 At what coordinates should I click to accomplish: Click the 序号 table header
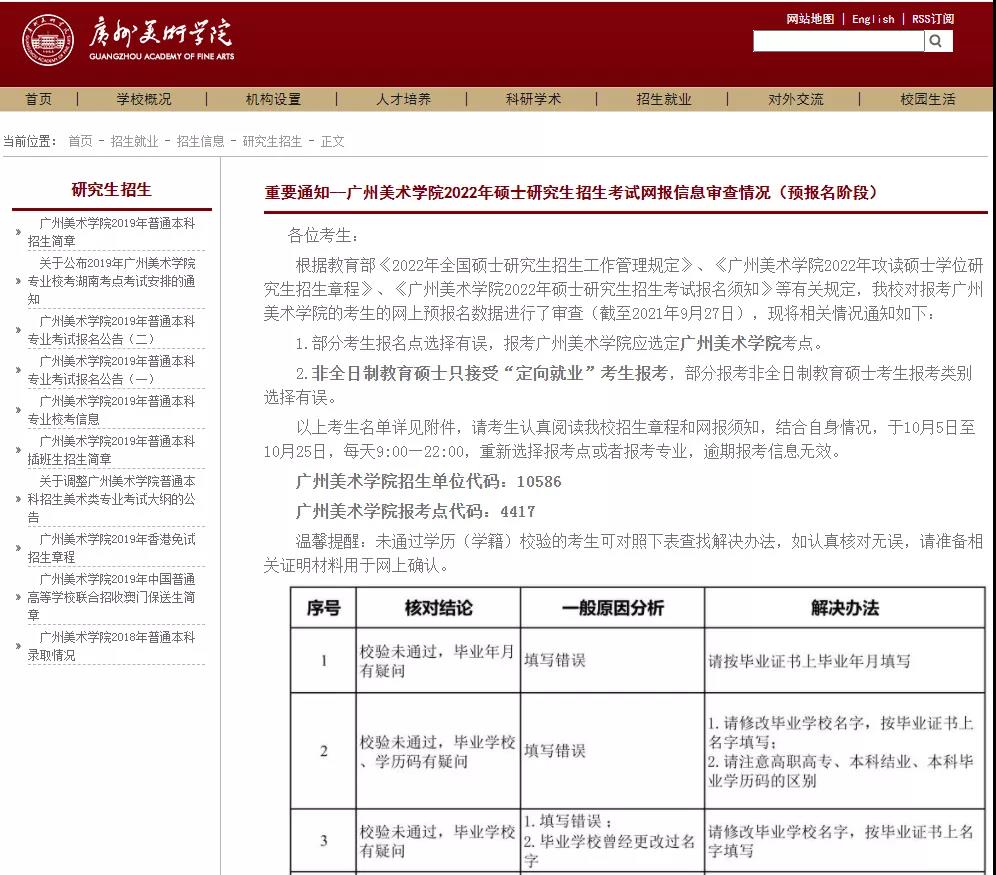click(x=323, y=608)
